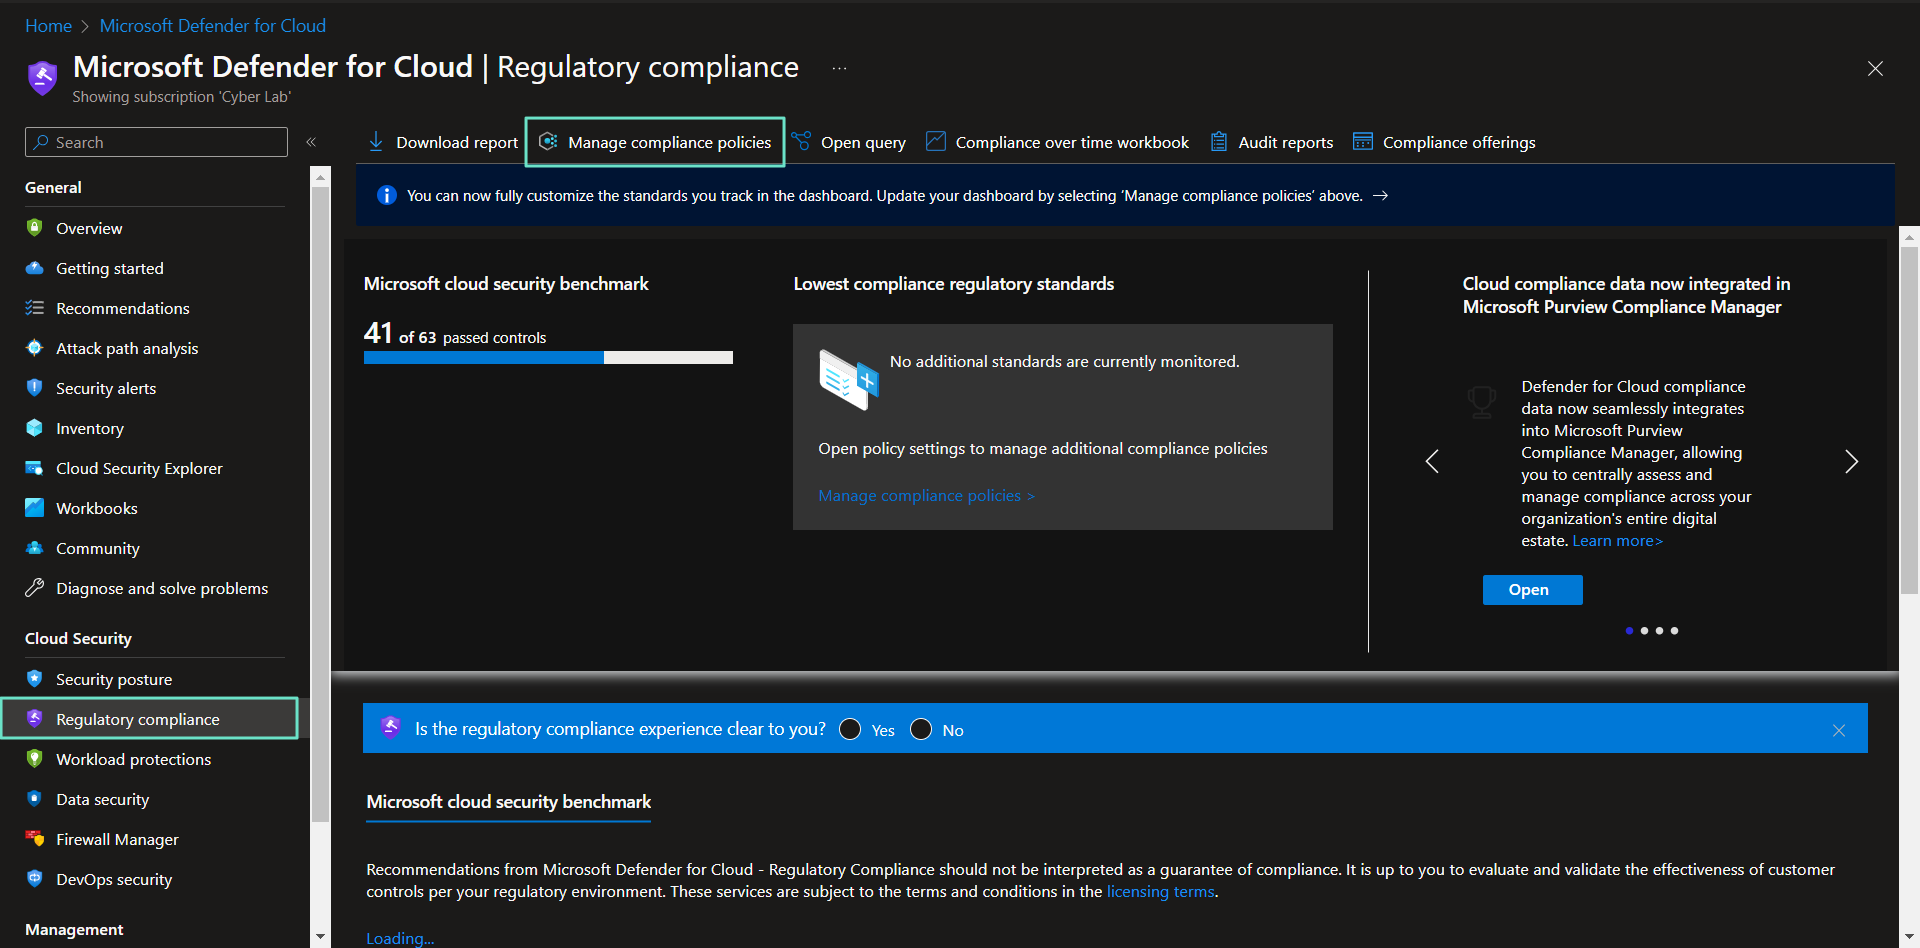Click the Audit reports toolbar label
The image size is (1920, 948).
click(x=1285, y=142)
